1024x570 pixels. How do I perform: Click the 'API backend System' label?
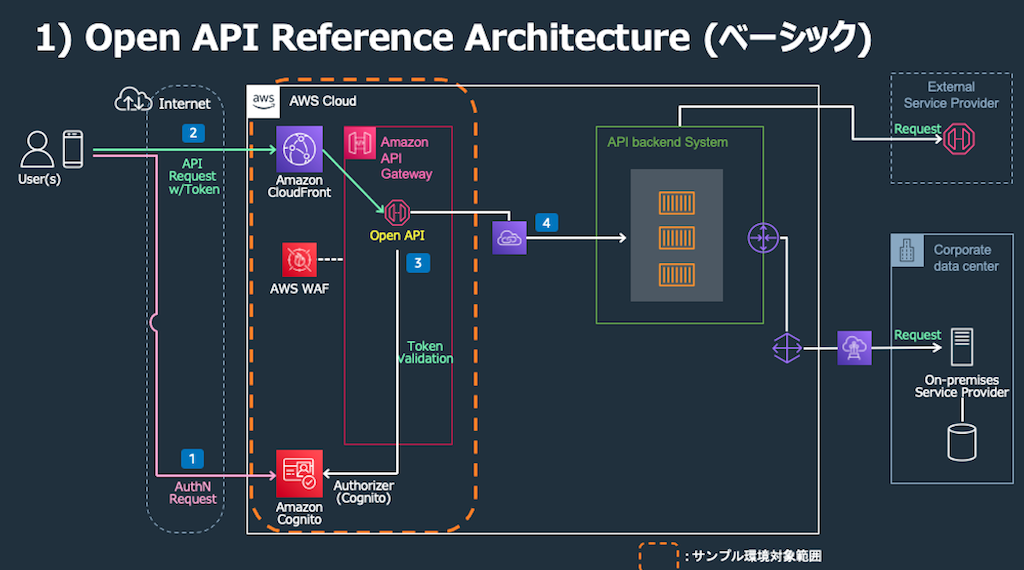(667, 142)
